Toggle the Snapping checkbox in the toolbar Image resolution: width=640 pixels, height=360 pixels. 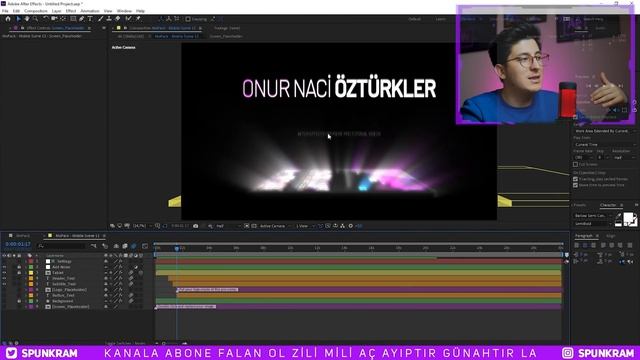pyautogui.click(x=188, y=19)
